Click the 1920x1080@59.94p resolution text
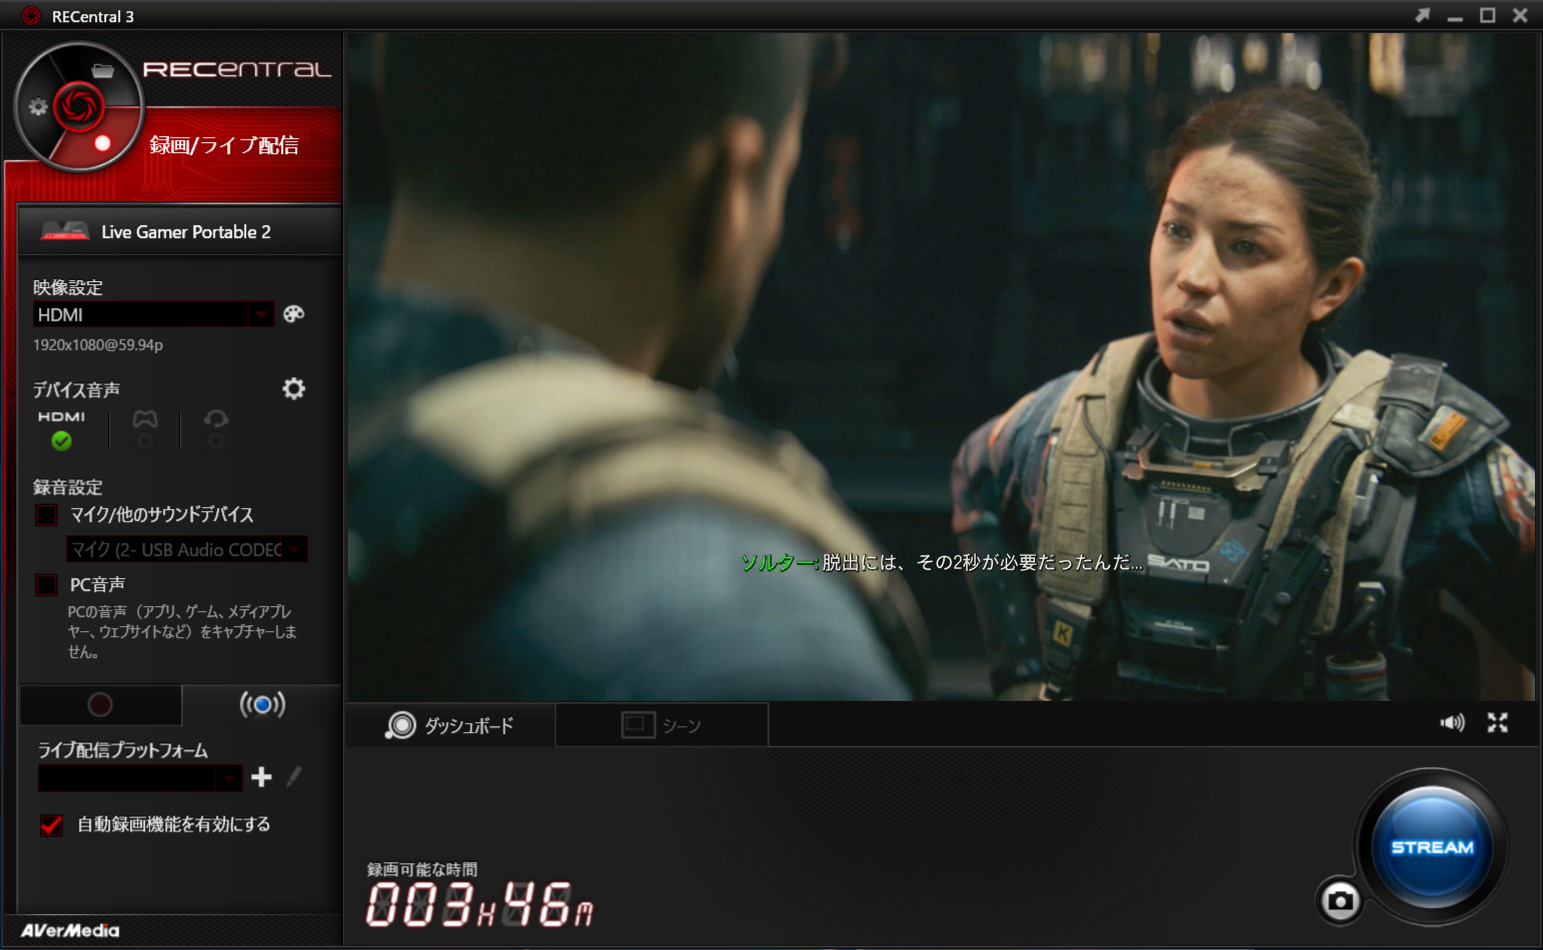Screen dimensions: 1543x950 pos(98,345)
